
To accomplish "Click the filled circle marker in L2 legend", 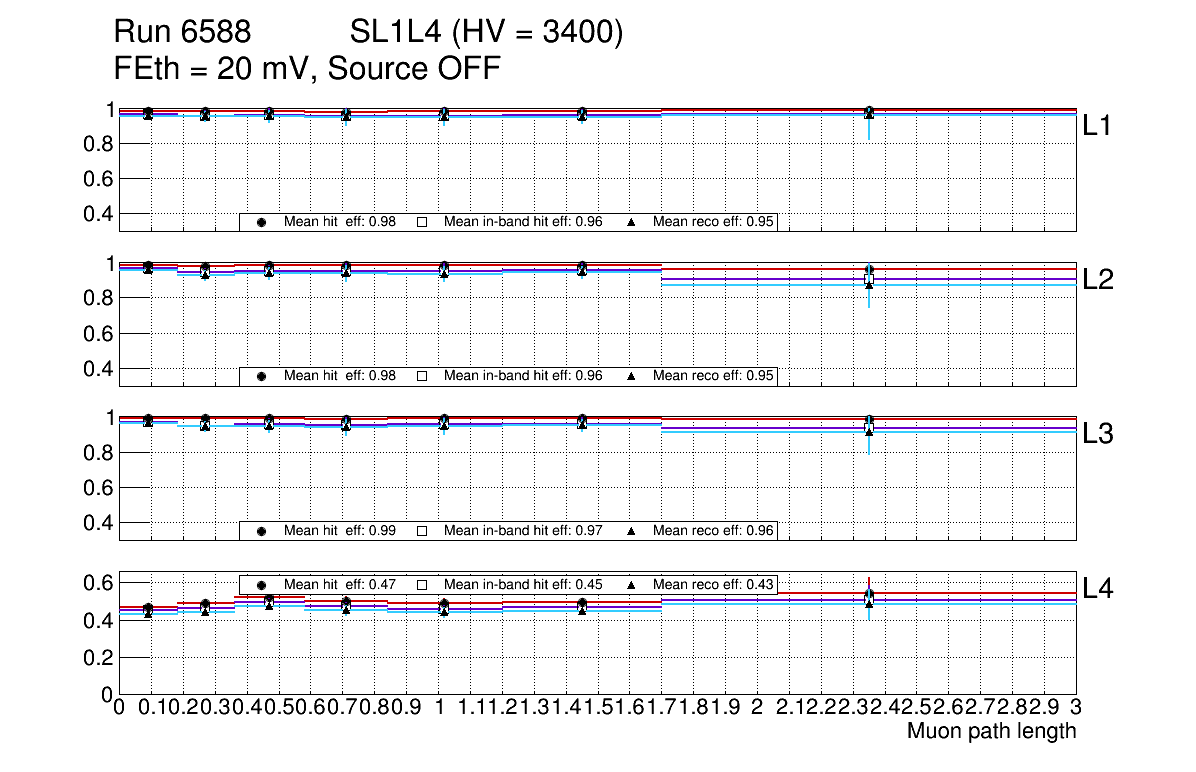I will coord(261,376).
